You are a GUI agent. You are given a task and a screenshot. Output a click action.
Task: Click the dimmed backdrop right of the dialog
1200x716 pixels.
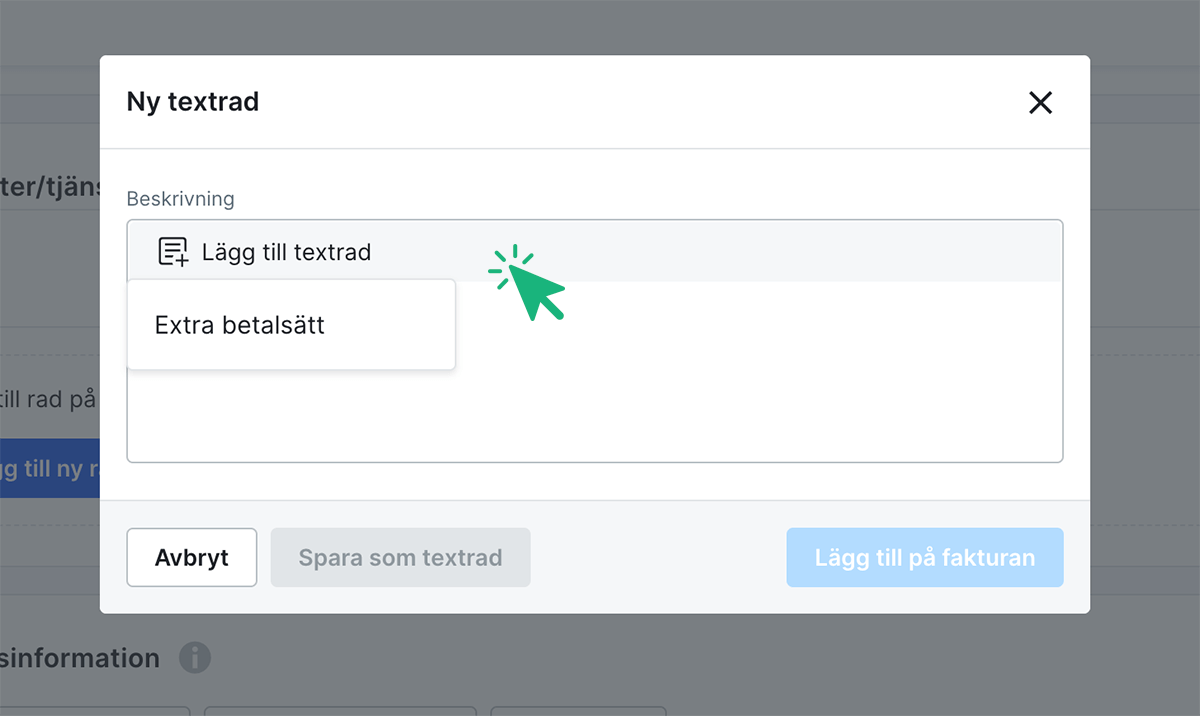click(1145, 350)
